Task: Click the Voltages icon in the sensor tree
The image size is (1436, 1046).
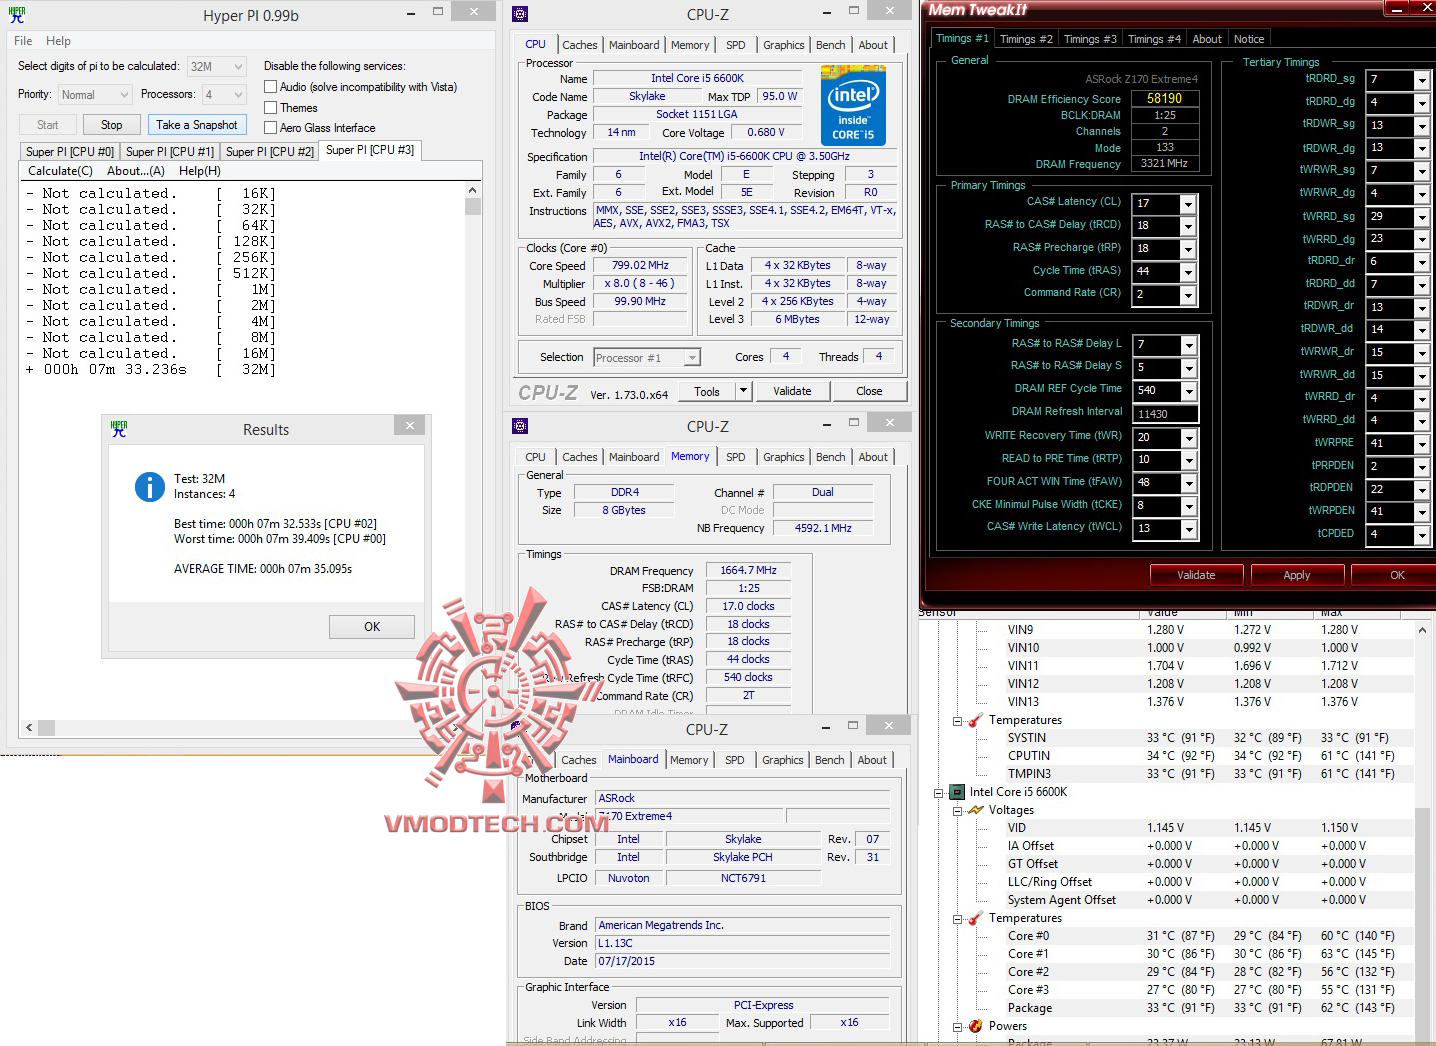Action: click(x=976, y=810)
